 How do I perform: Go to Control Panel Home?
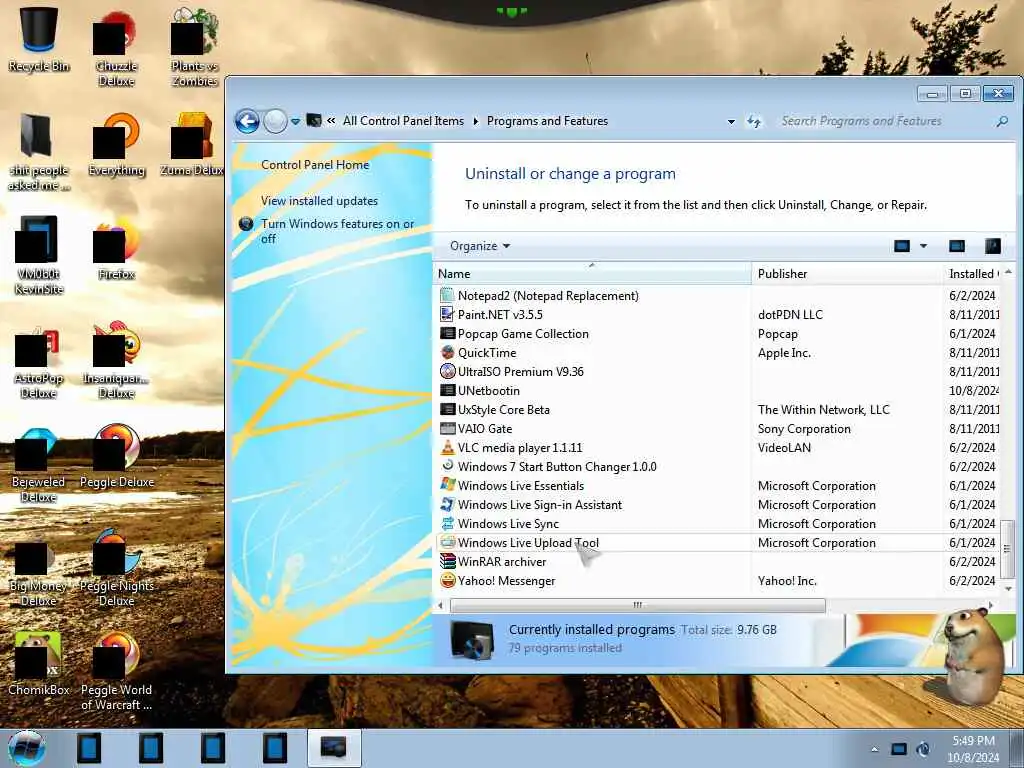(x=315, y=165)
